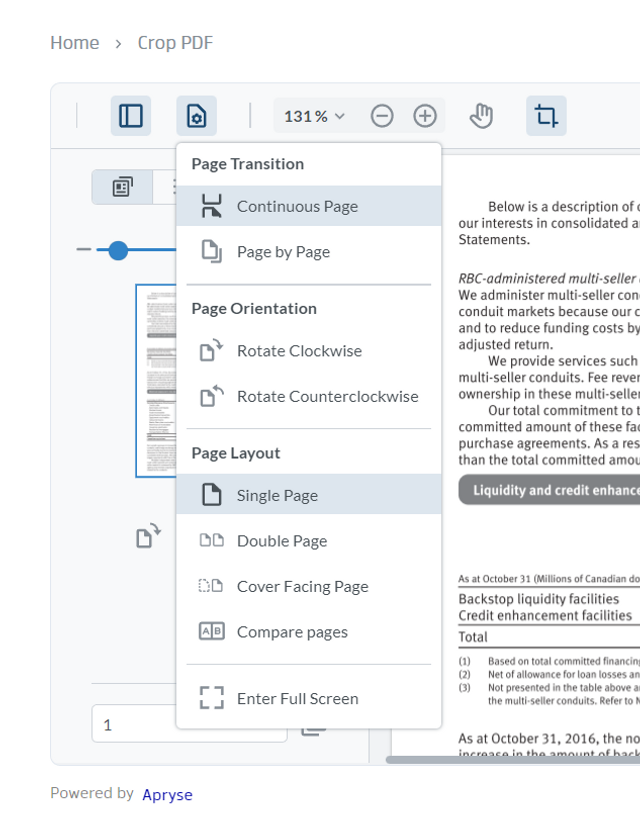Image resolution: width=640 pixels, height=824 pixels.
Task: Click the Liquidity and credit enhancement header
Action: coord(549,490)
